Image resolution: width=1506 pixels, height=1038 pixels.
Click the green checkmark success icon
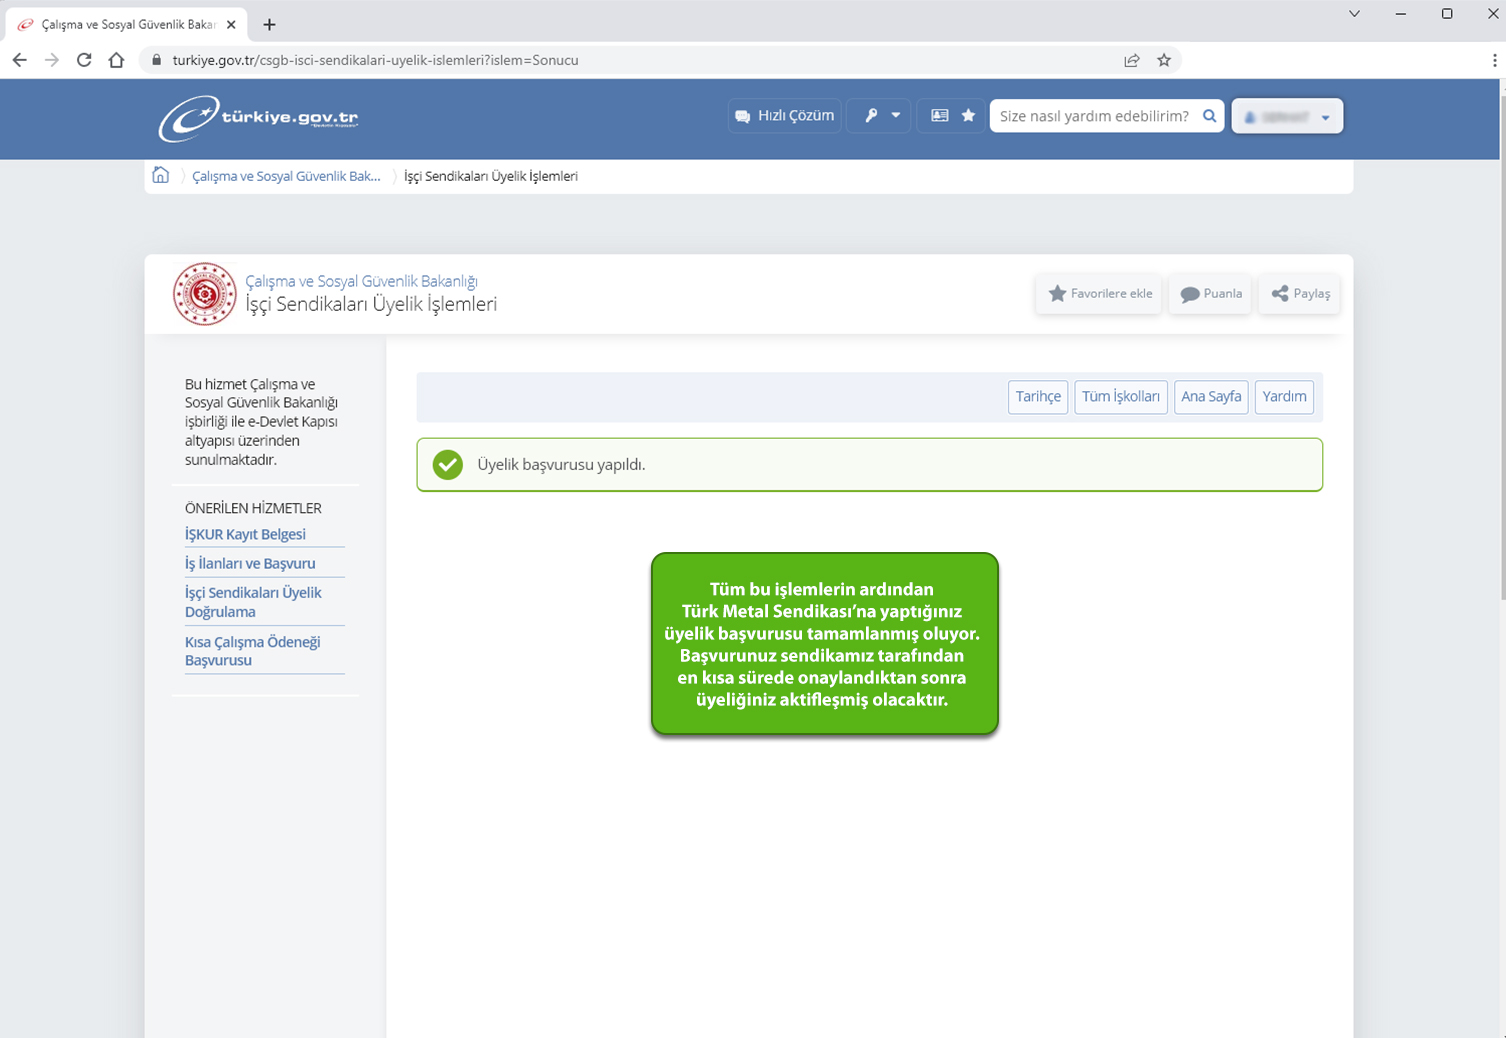[447, 465]
